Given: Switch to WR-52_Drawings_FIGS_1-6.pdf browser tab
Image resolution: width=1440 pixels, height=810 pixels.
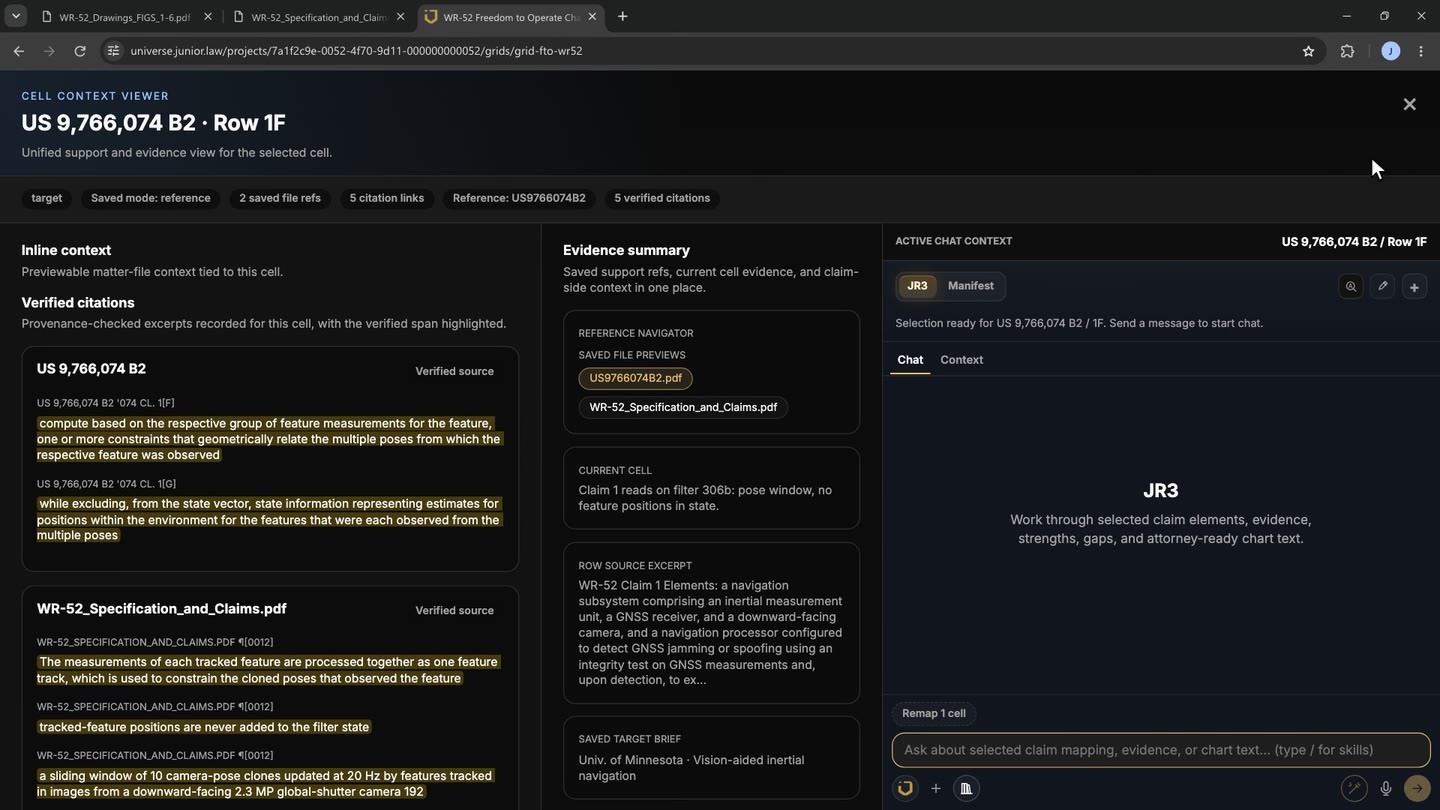Looking at the screenshot, I should [x=125, y=17].
